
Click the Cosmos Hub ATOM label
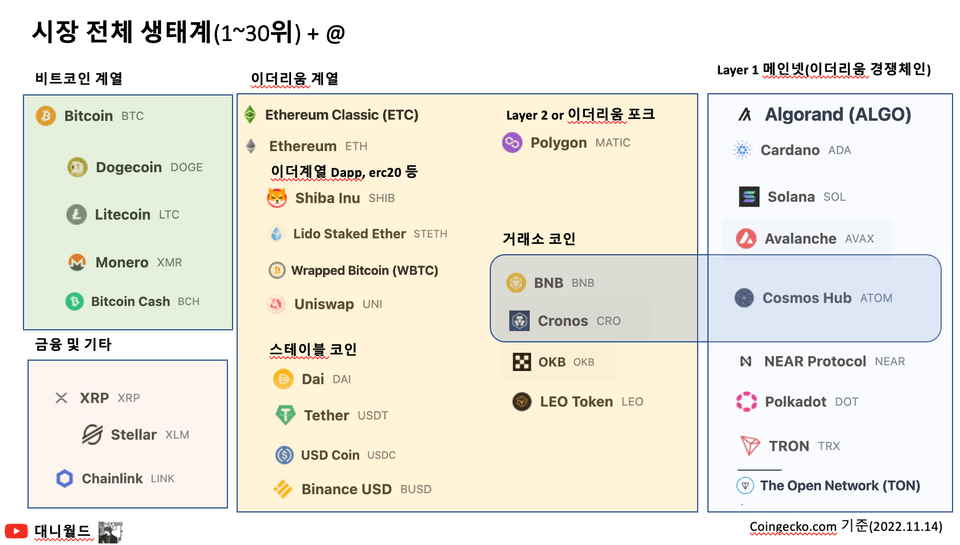coord(827,298)
